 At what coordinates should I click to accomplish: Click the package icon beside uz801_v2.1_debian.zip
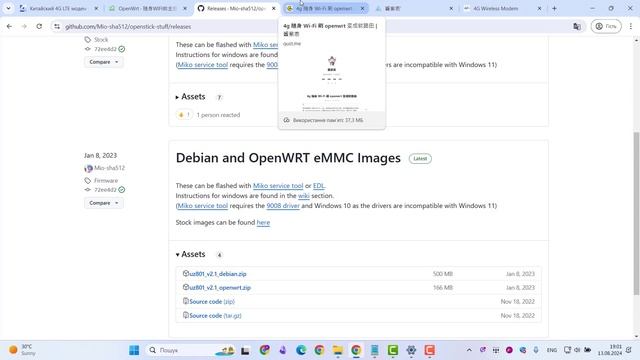pos(186,273)
